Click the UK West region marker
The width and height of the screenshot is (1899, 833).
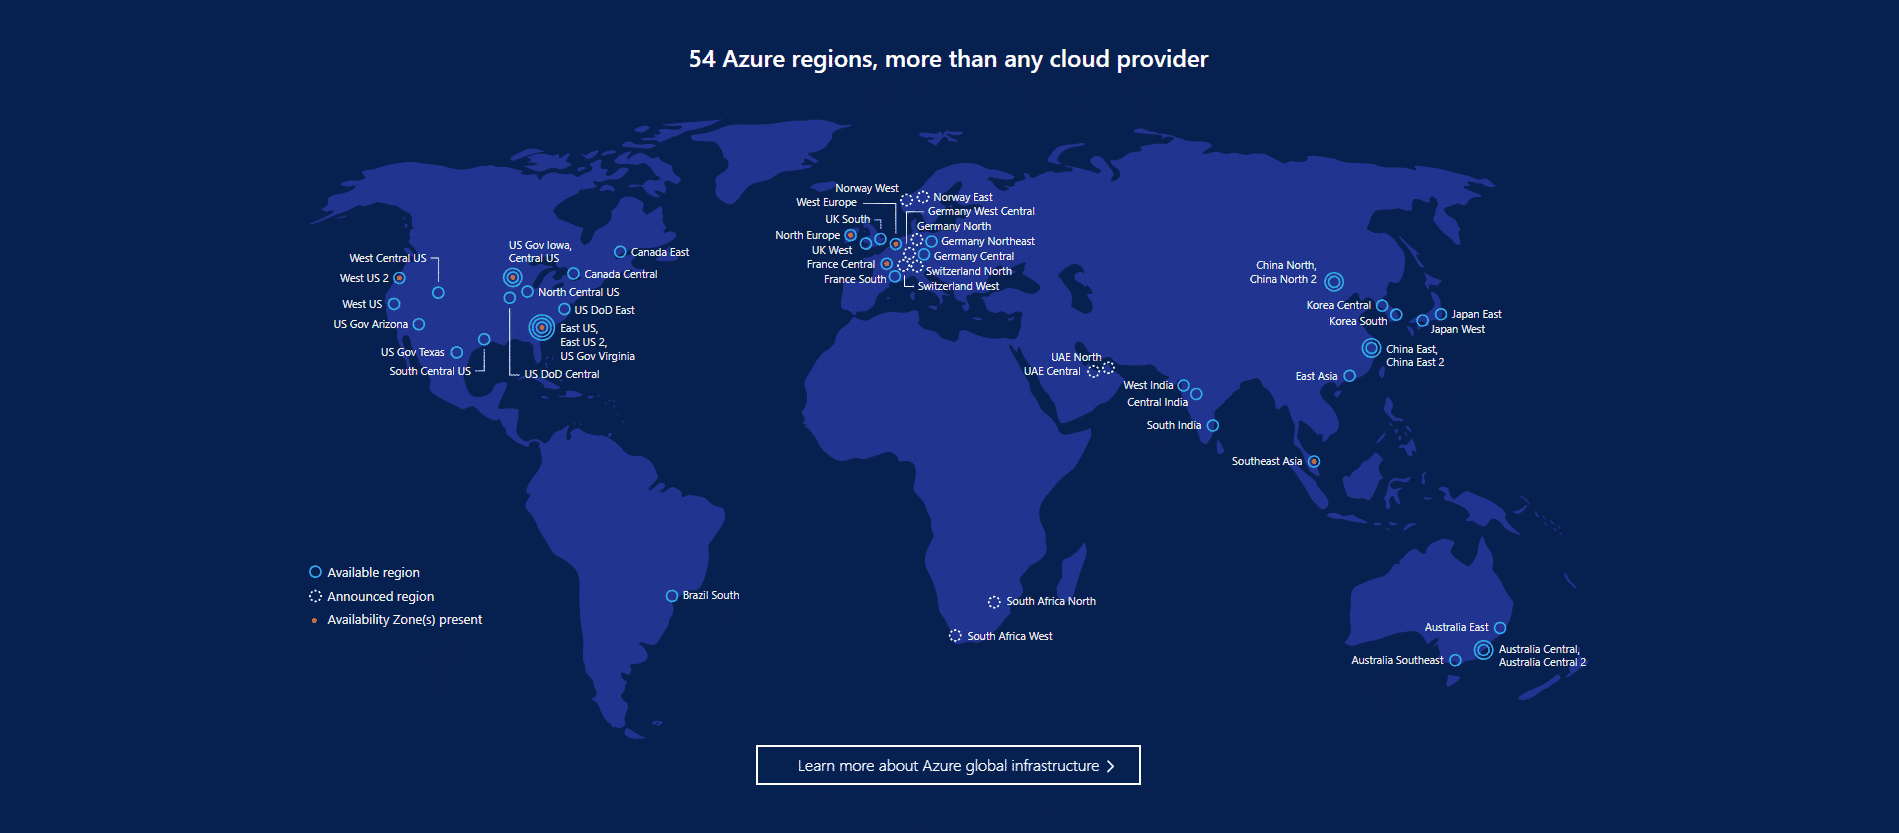click(866, 244)
